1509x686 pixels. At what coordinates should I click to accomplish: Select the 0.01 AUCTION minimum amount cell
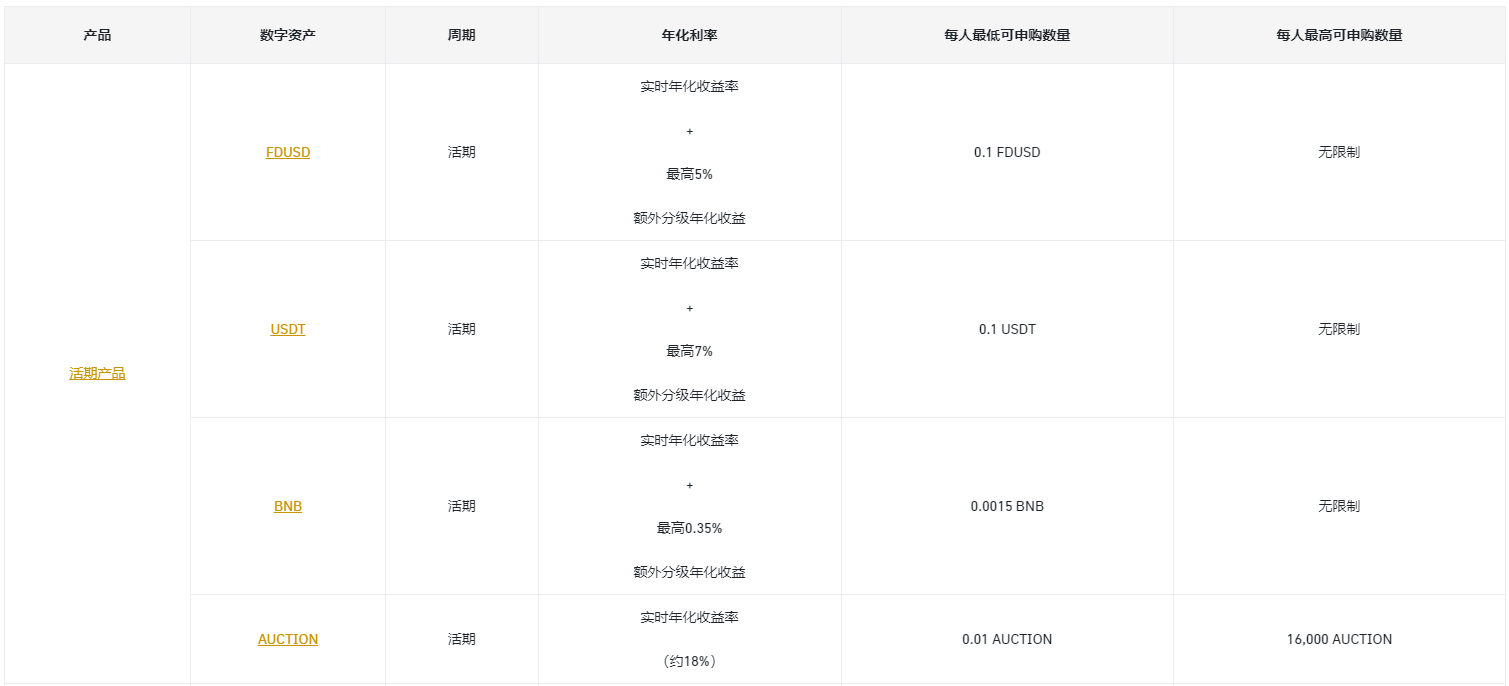click(x=1007, y=639)
